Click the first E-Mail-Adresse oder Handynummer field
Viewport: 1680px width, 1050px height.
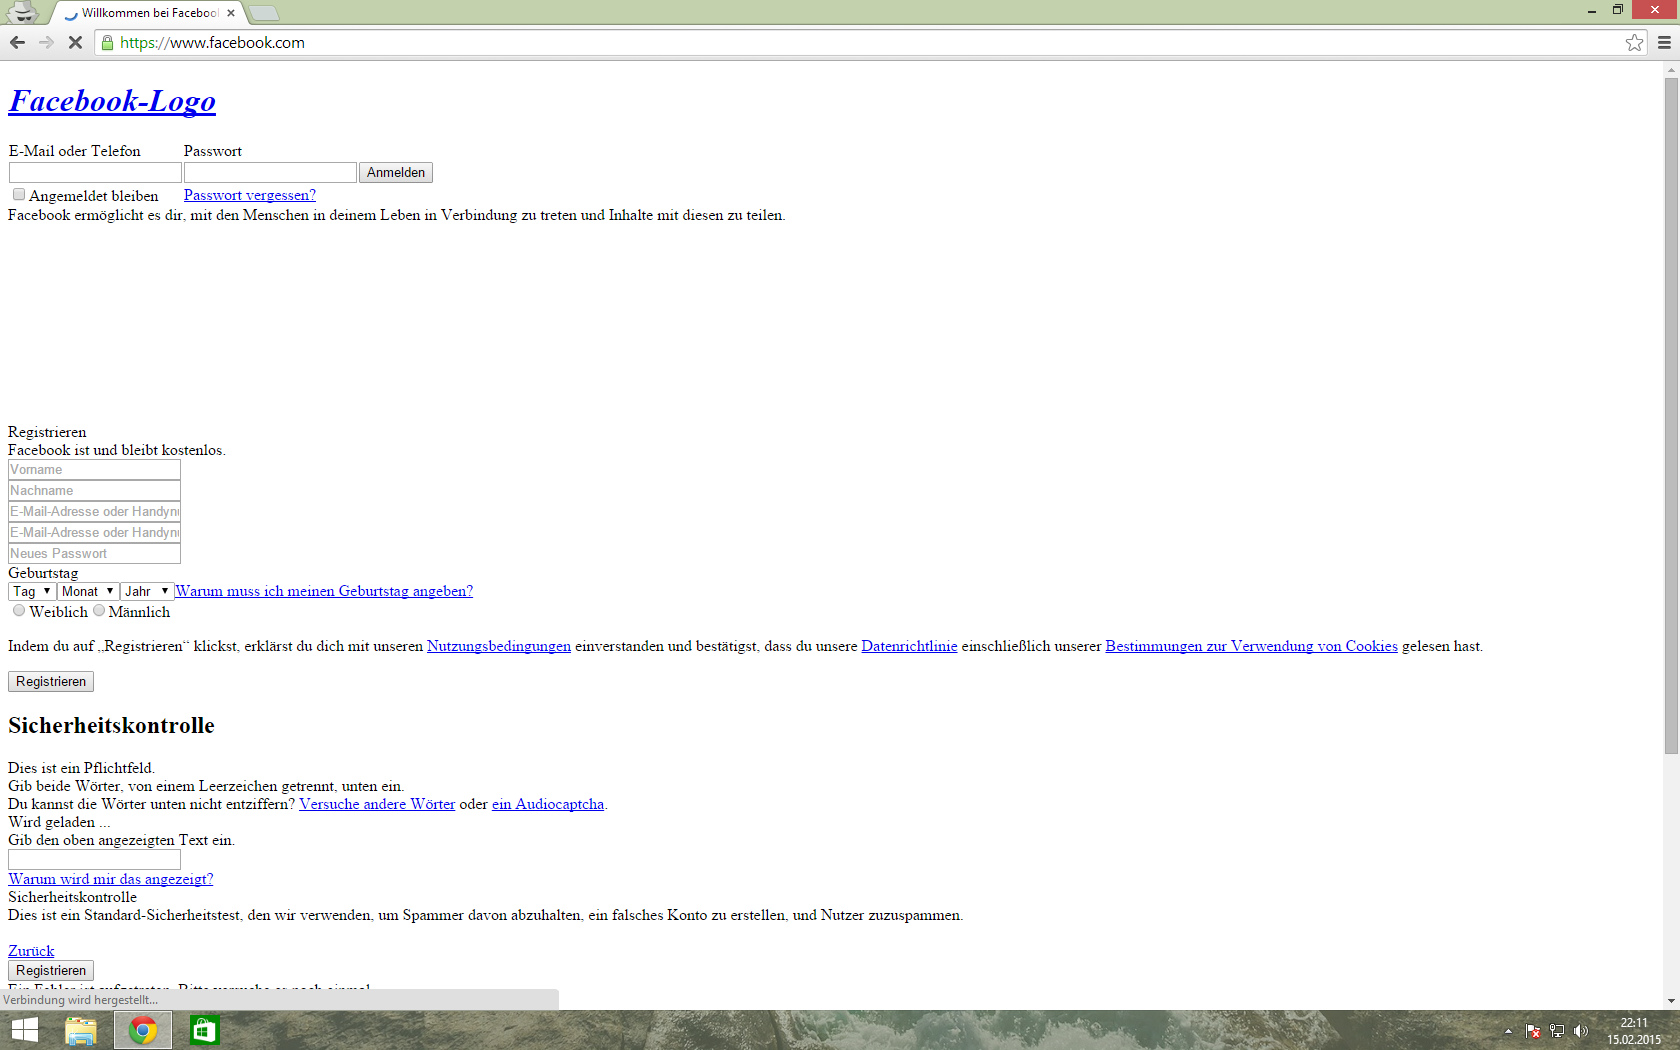[x=94, y=511]
